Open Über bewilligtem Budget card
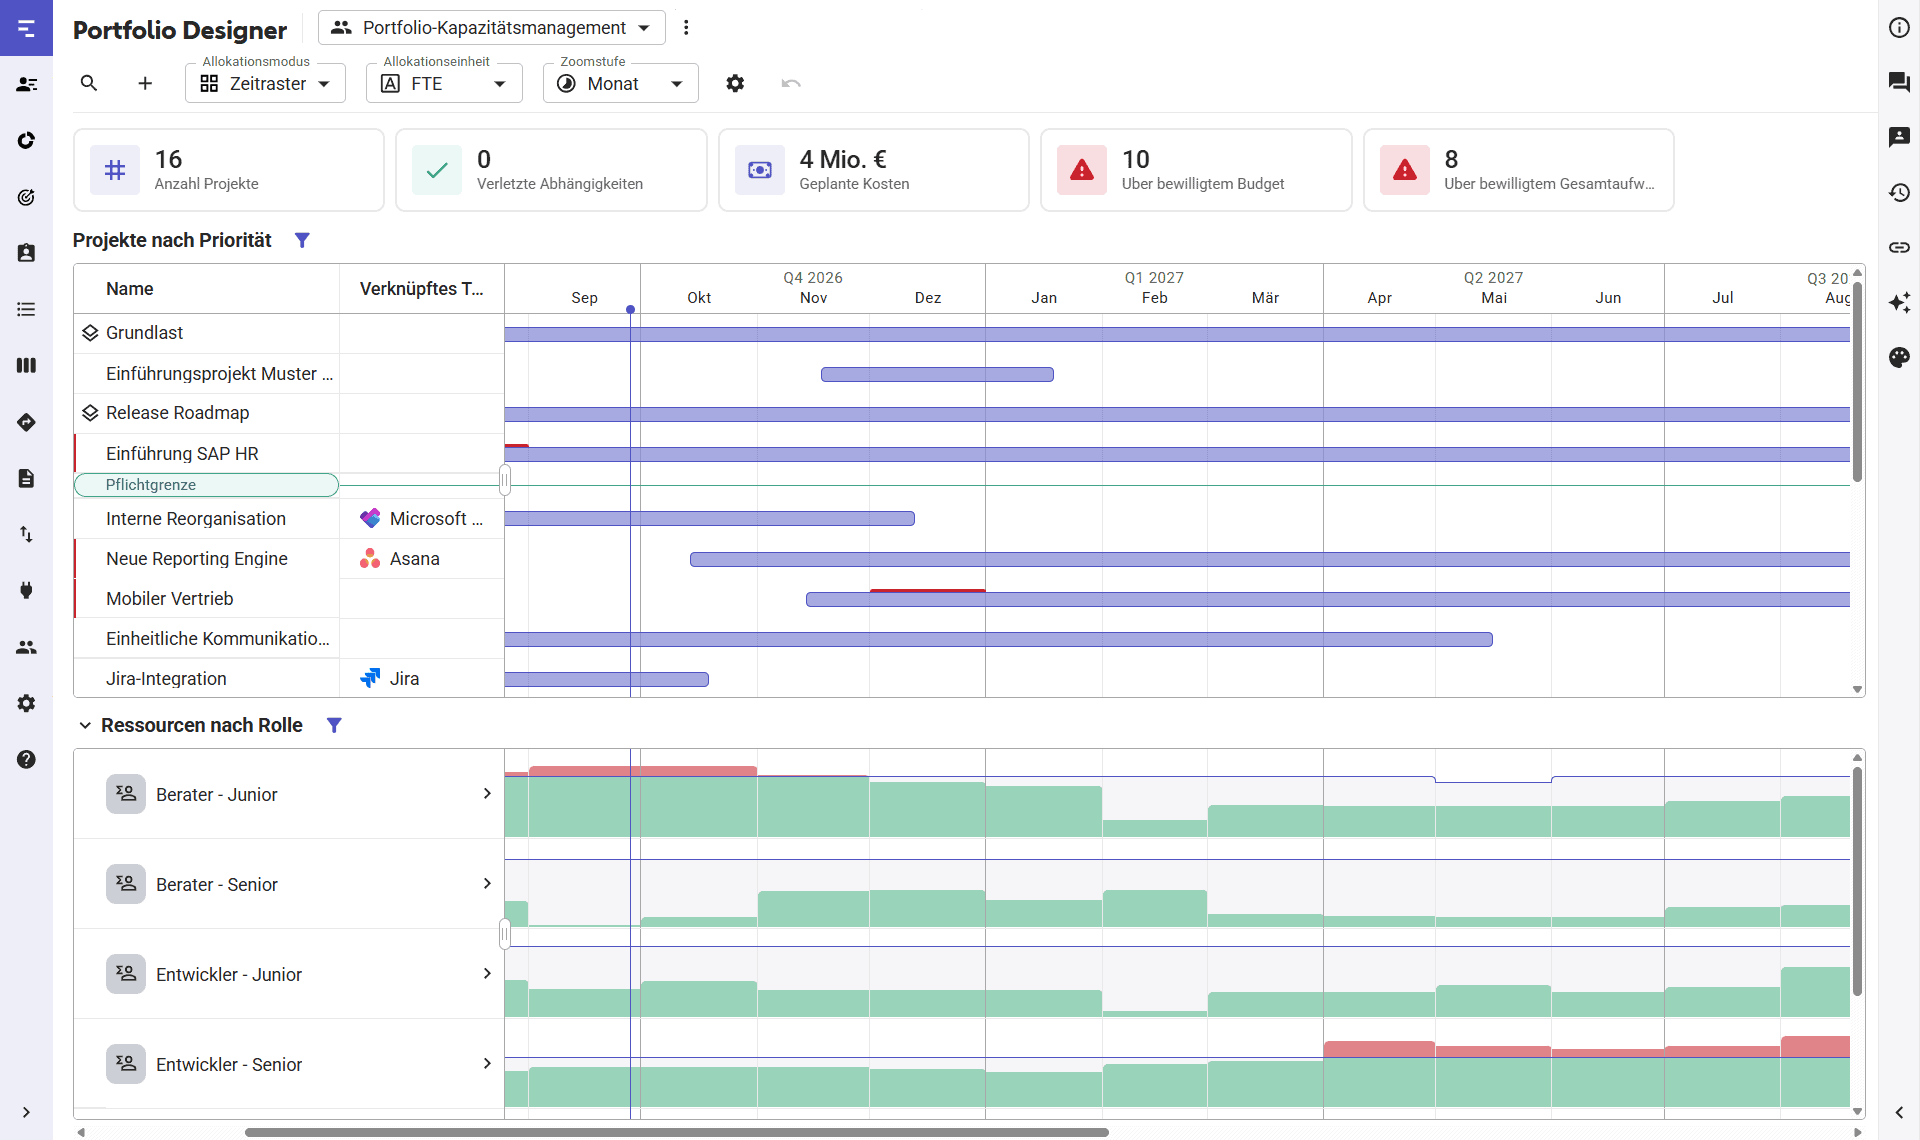1920x1140 pixels. [1196, 170]
